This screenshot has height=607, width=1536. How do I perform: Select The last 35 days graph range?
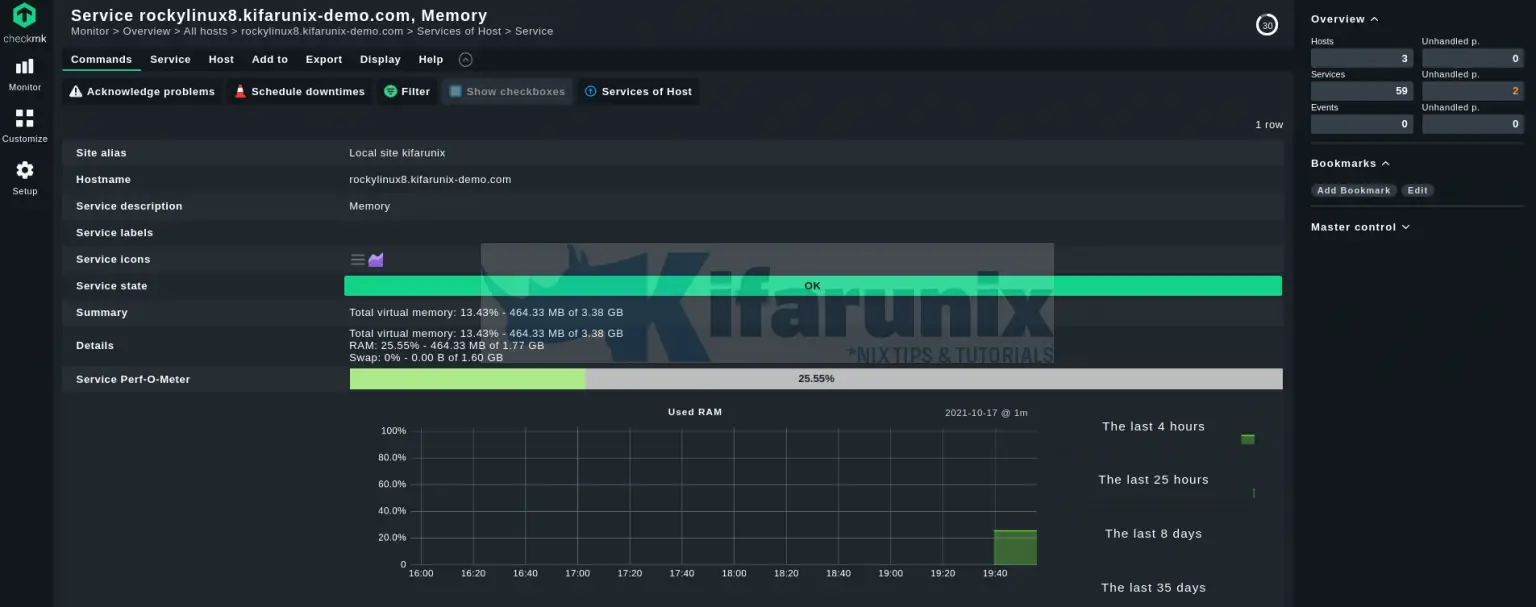(x=1153, y=588)
